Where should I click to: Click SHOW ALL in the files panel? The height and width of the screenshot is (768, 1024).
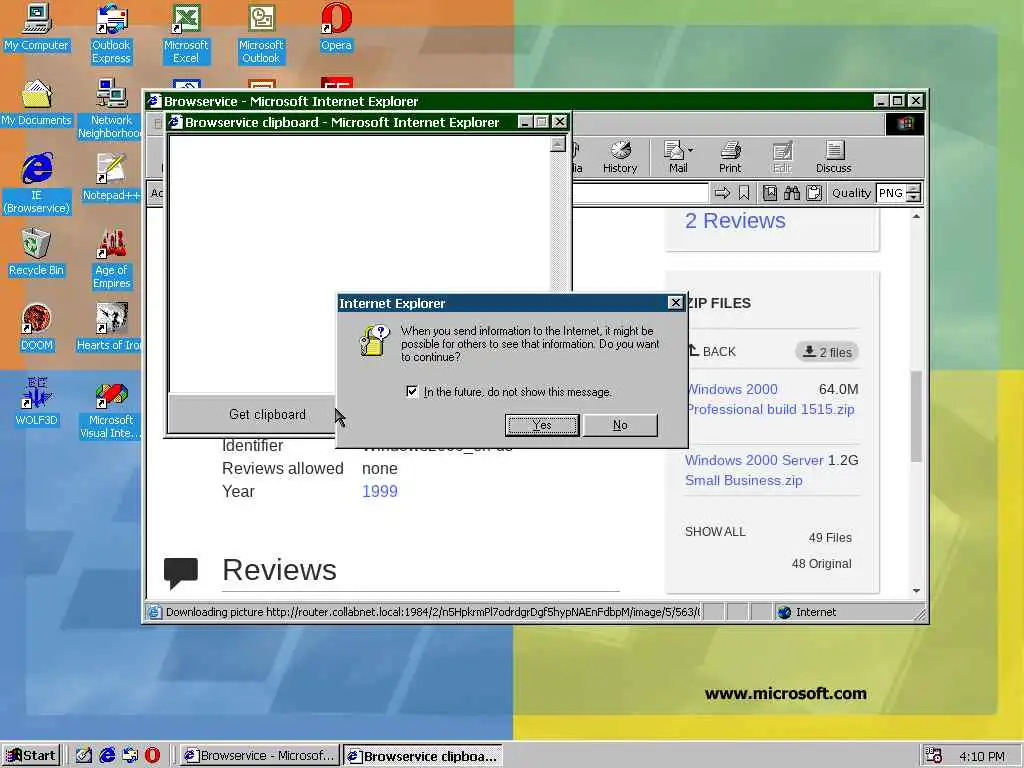point(715,532)
